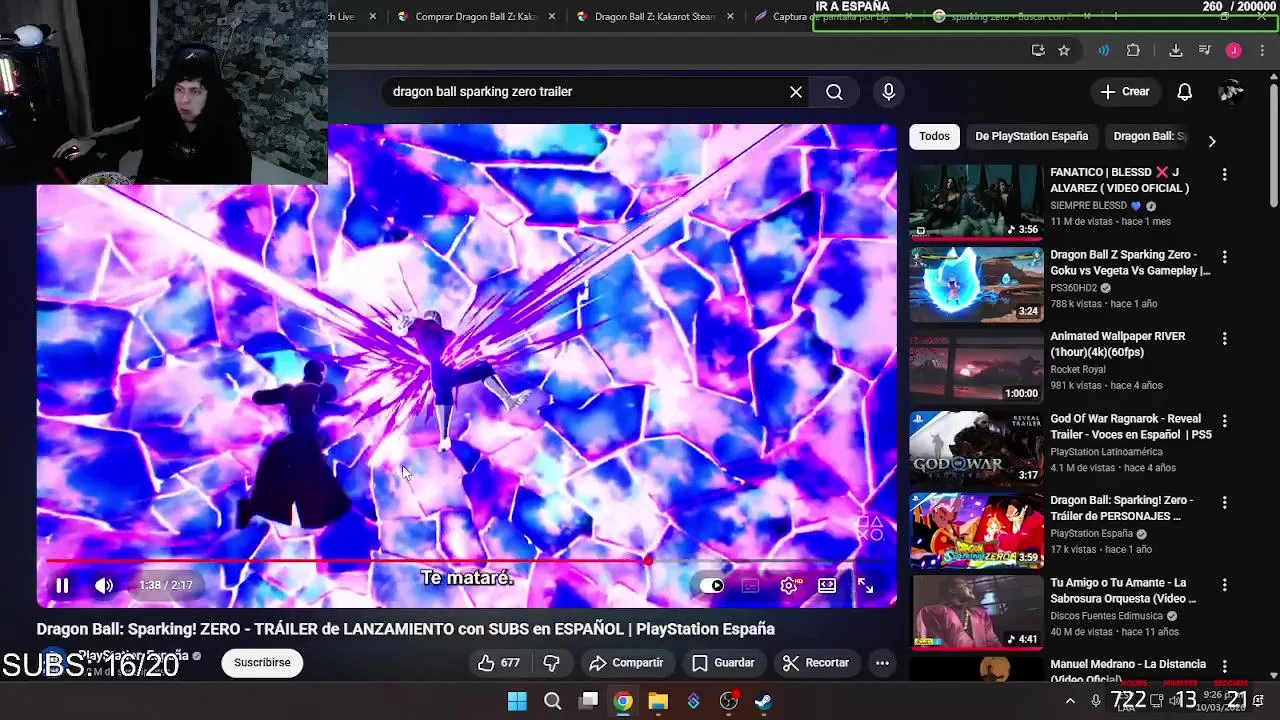Save the video with Guardar
Viewport: 1280px width, 720px height.
(x=723, y=663)
